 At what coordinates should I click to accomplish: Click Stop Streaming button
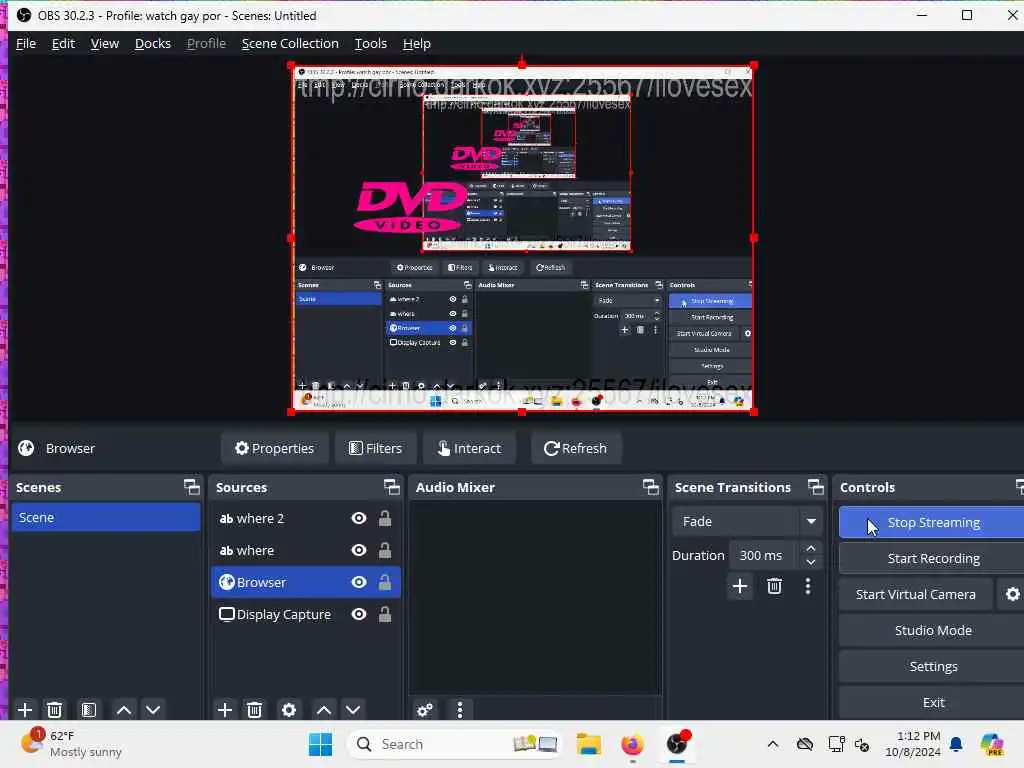click(x=932, y=522)
